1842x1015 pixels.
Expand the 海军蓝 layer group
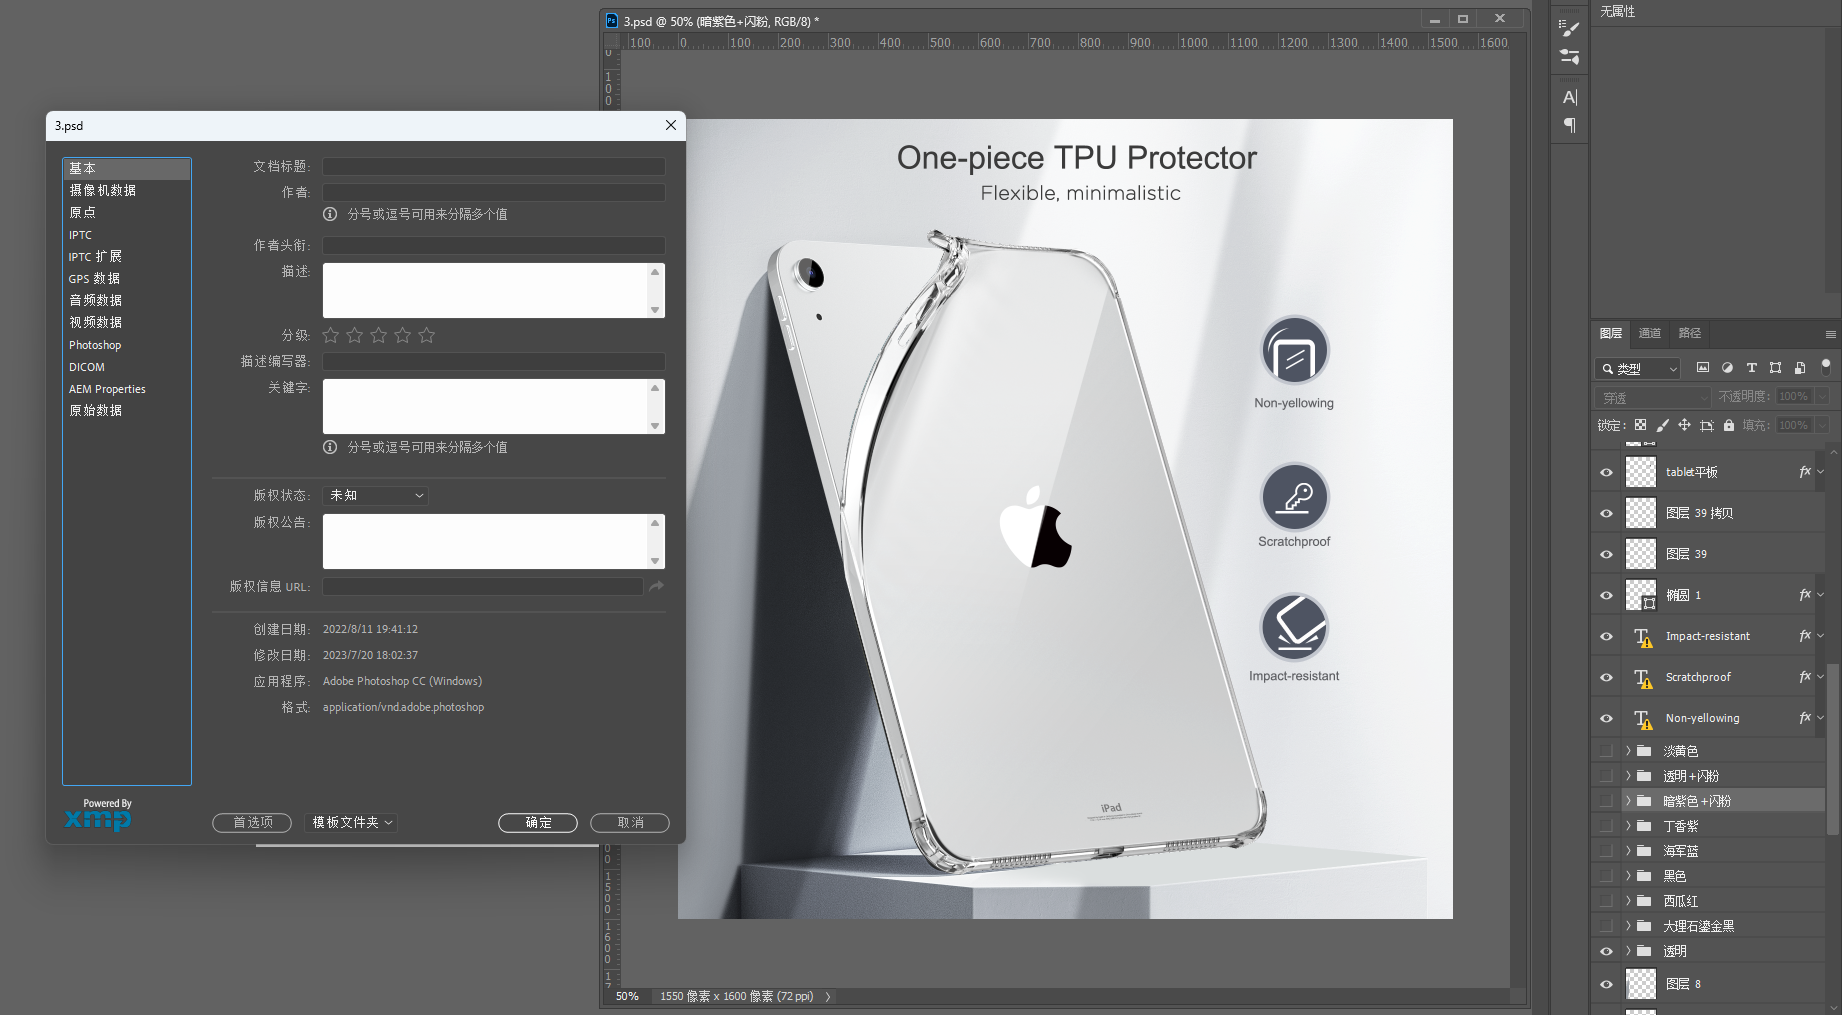click(x=1628, y=850)
